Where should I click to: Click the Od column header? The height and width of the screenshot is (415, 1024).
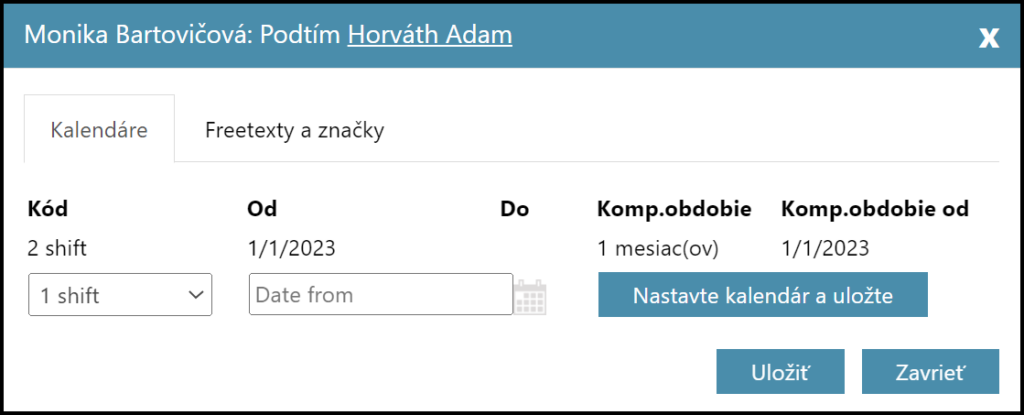point(261,210)
